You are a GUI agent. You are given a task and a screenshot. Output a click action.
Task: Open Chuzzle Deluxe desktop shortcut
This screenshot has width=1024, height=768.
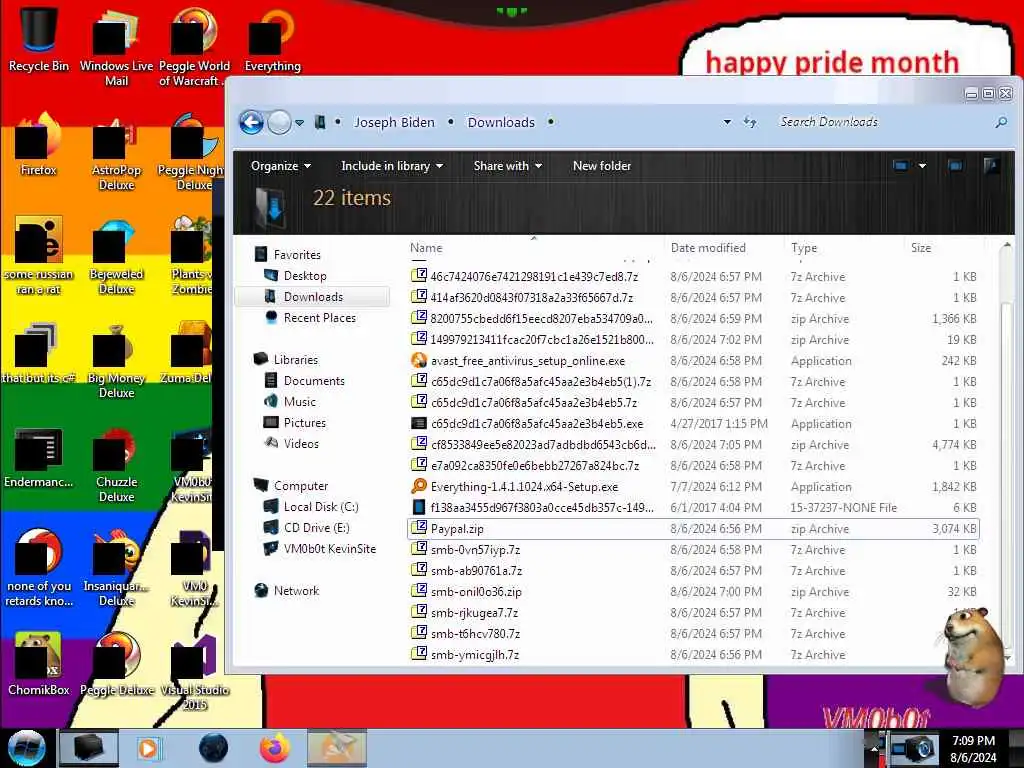[116, 465]
